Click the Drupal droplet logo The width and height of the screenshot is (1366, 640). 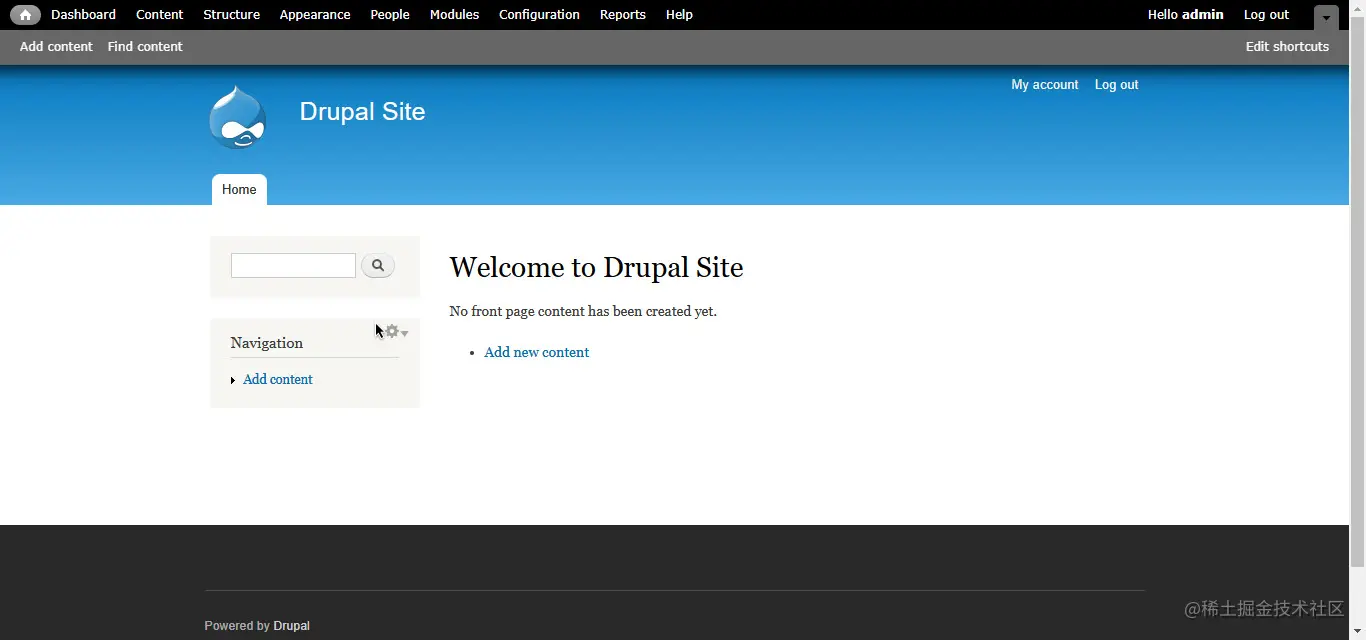coord(237,118)
